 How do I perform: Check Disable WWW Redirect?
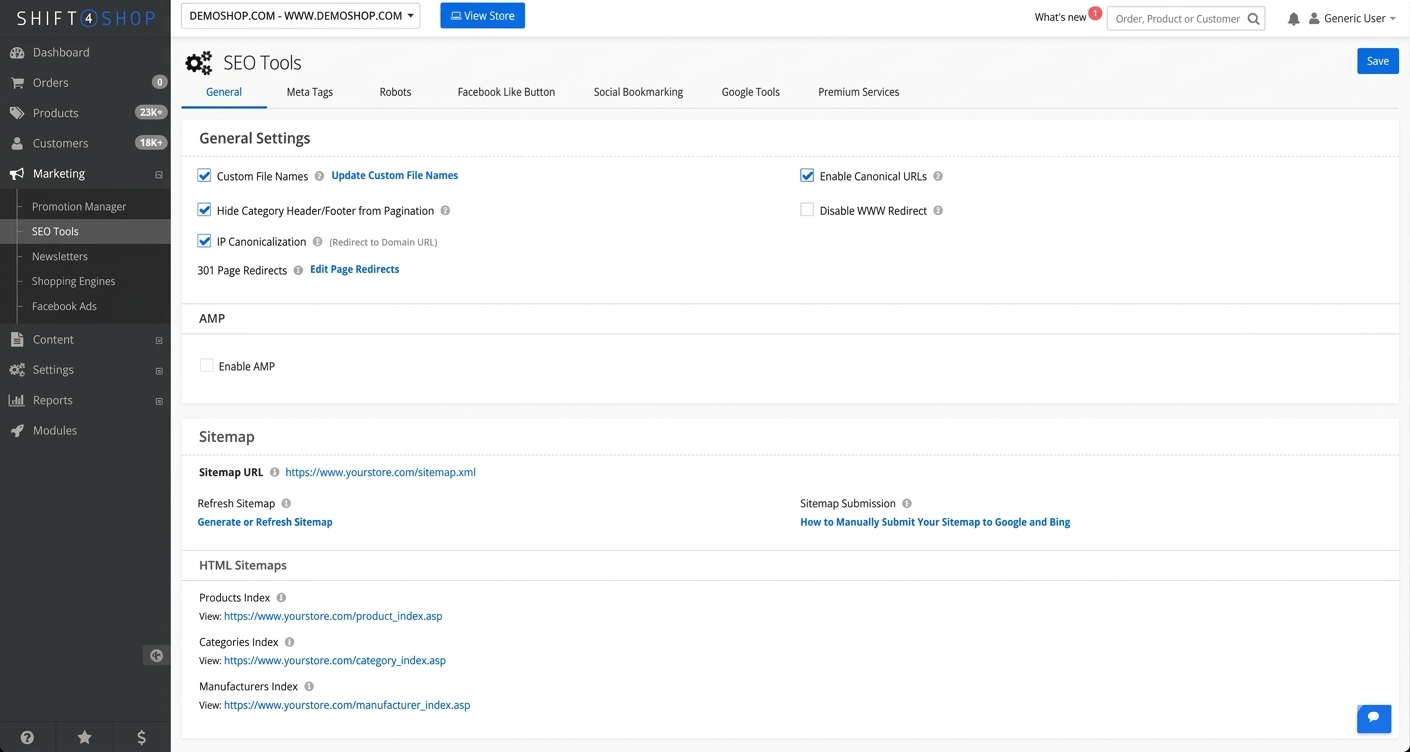[806, 210]
